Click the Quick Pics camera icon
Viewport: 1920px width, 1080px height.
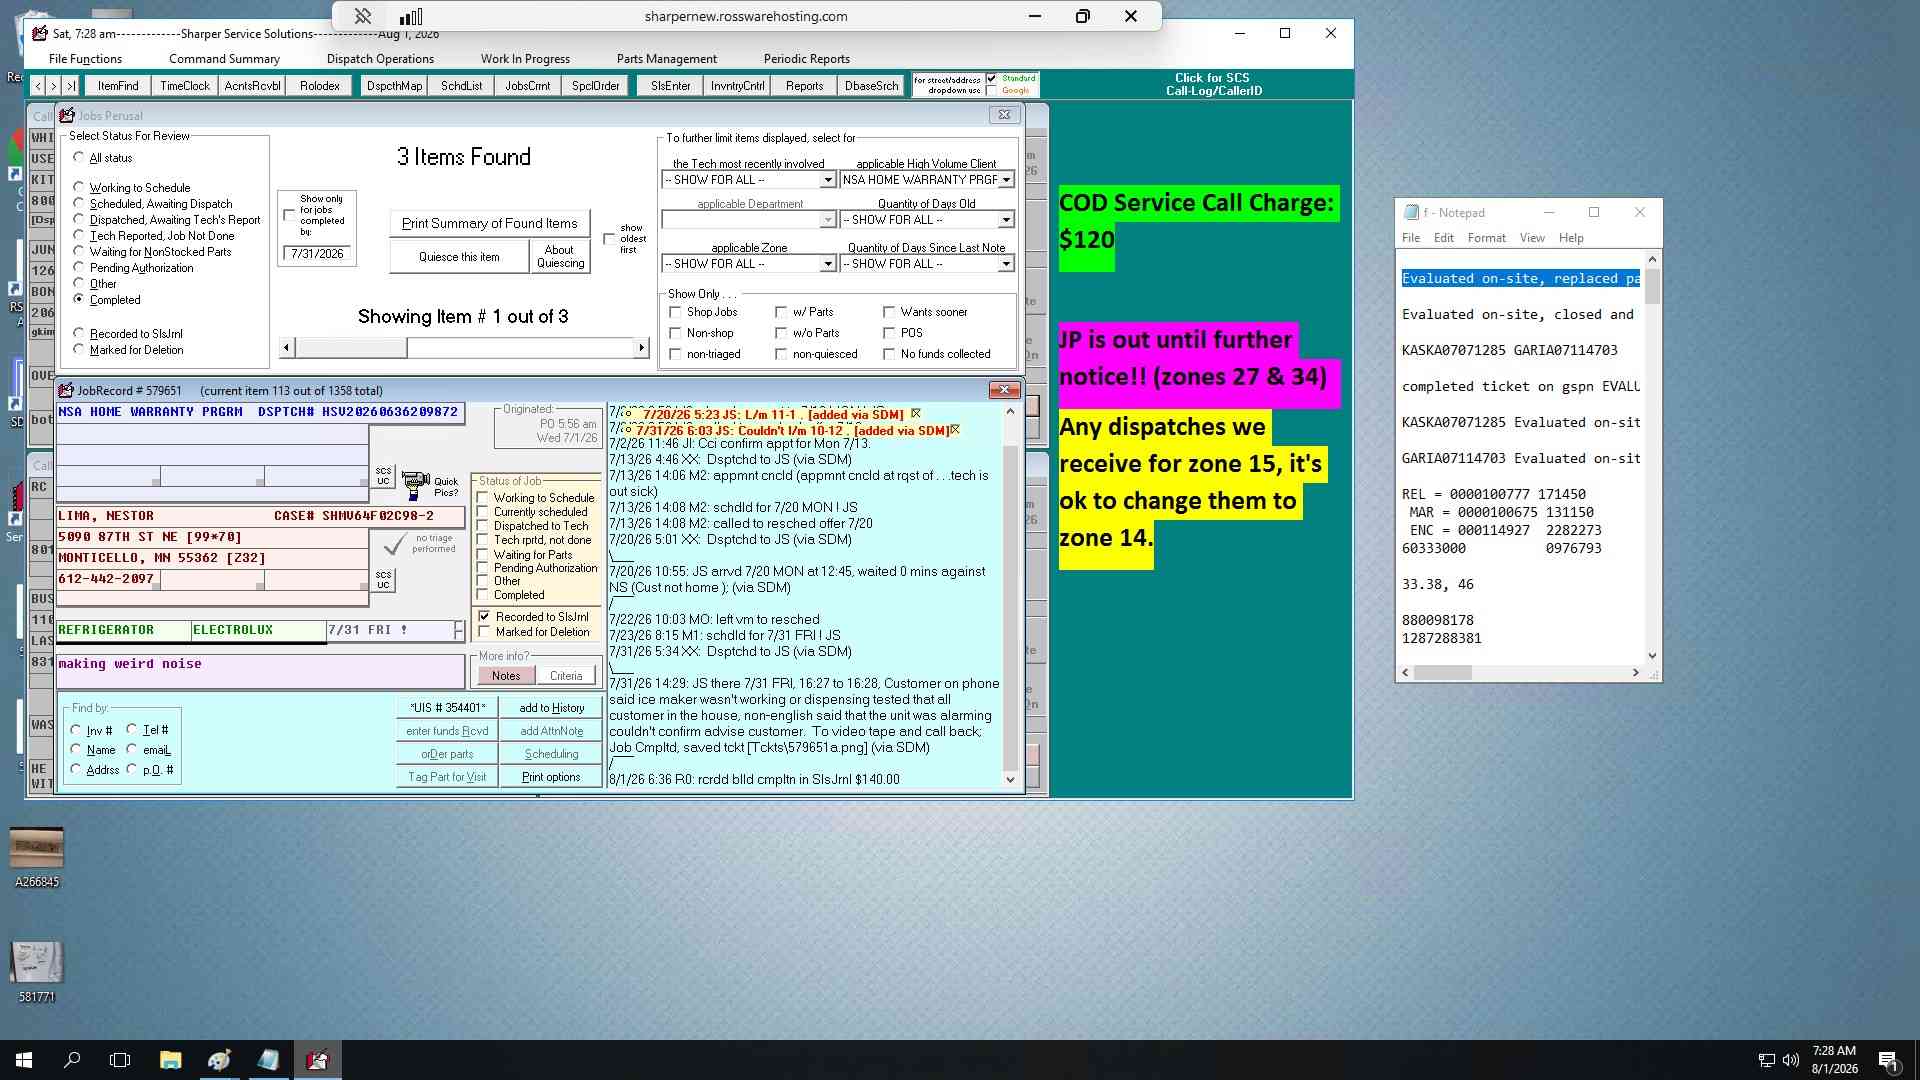coord(415,486)
